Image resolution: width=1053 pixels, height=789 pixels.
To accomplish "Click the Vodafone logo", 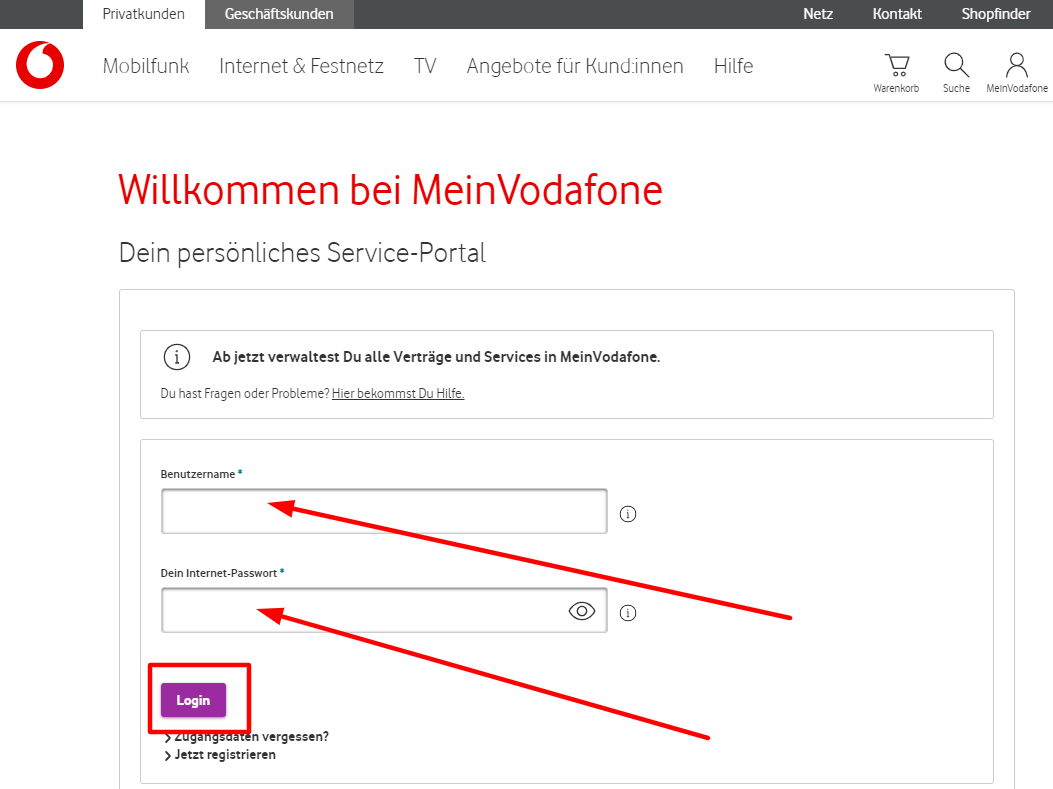I will pyautogui.click(x=40, y=65).
